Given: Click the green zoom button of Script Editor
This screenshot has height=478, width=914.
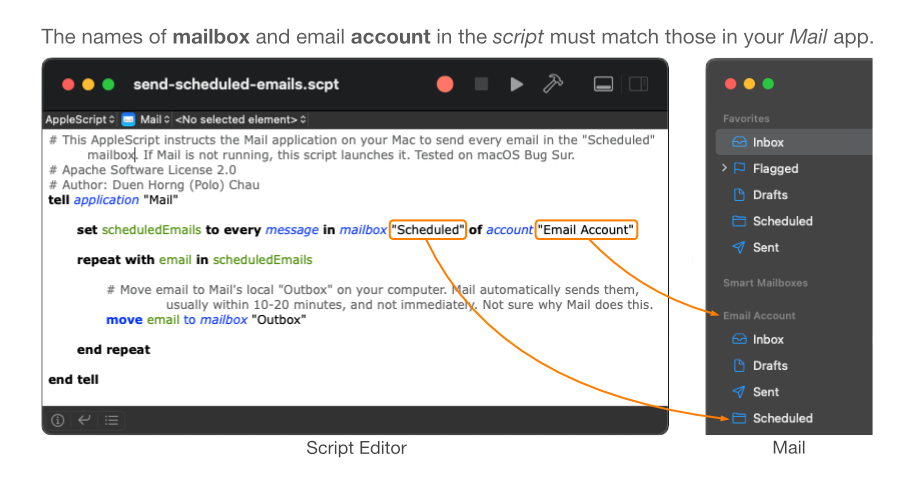Looking at the screenshot, I should coord(108,85).
